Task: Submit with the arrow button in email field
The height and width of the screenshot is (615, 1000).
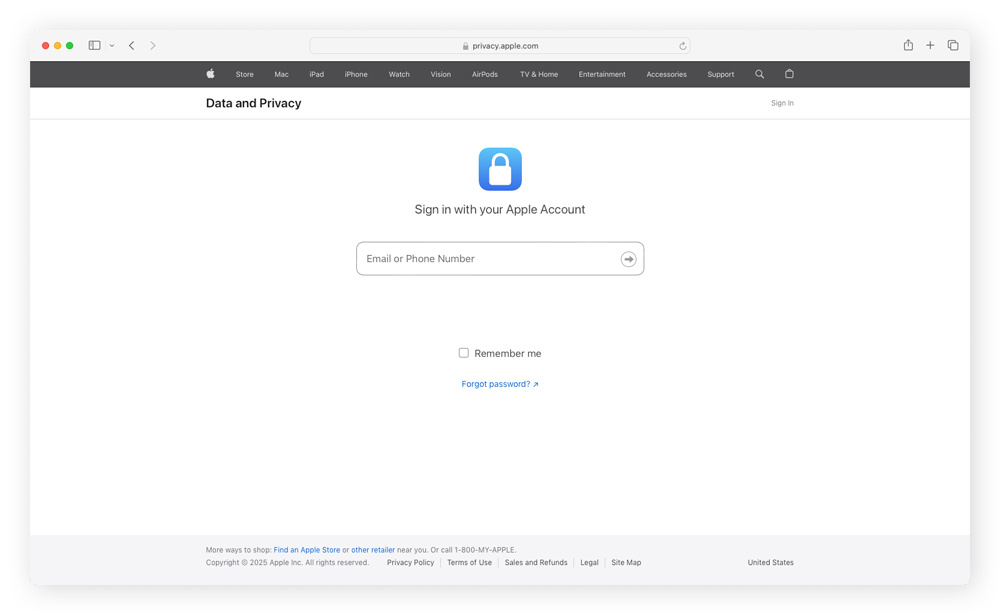Action: [x=628, y=259]
